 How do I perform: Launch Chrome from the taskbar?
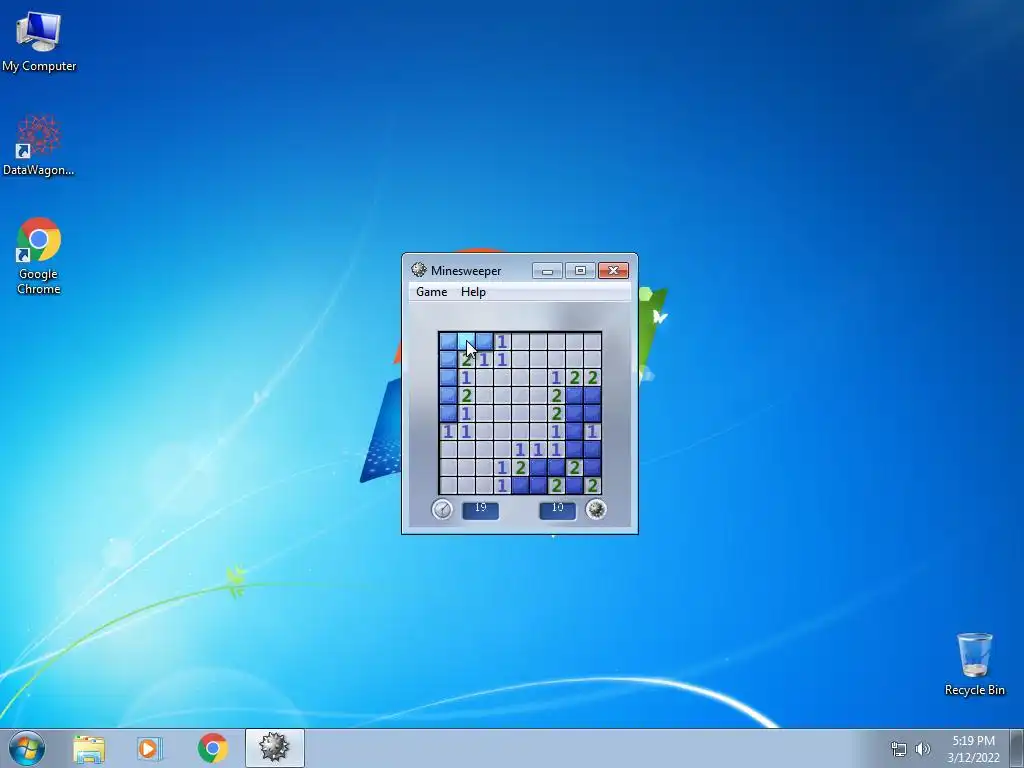point(212,748)
